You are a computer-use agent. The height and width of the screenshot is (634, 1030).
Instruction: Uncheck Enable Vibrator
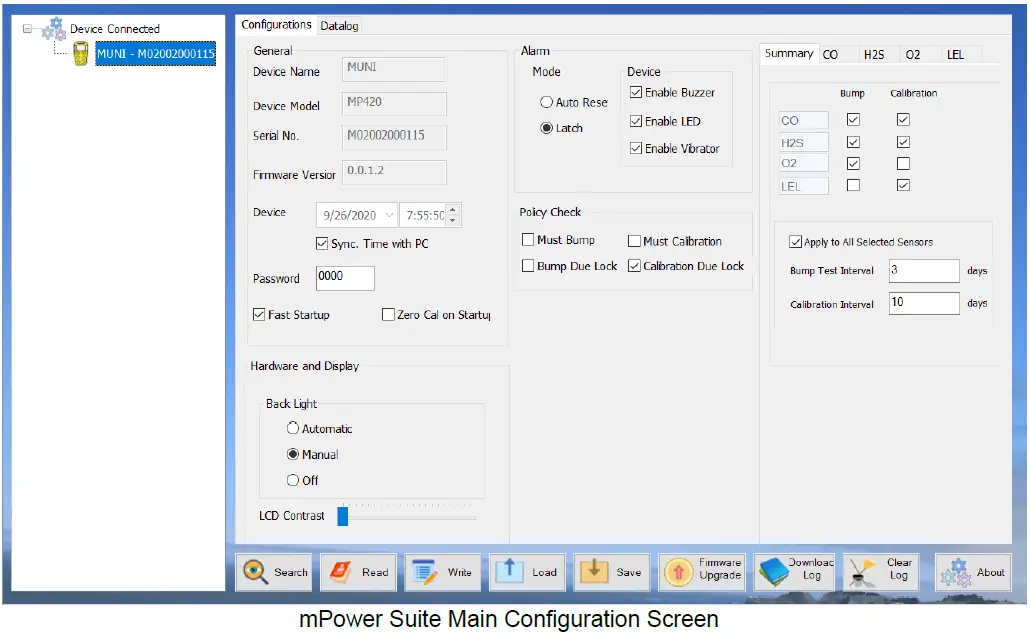tap(636, 148)
